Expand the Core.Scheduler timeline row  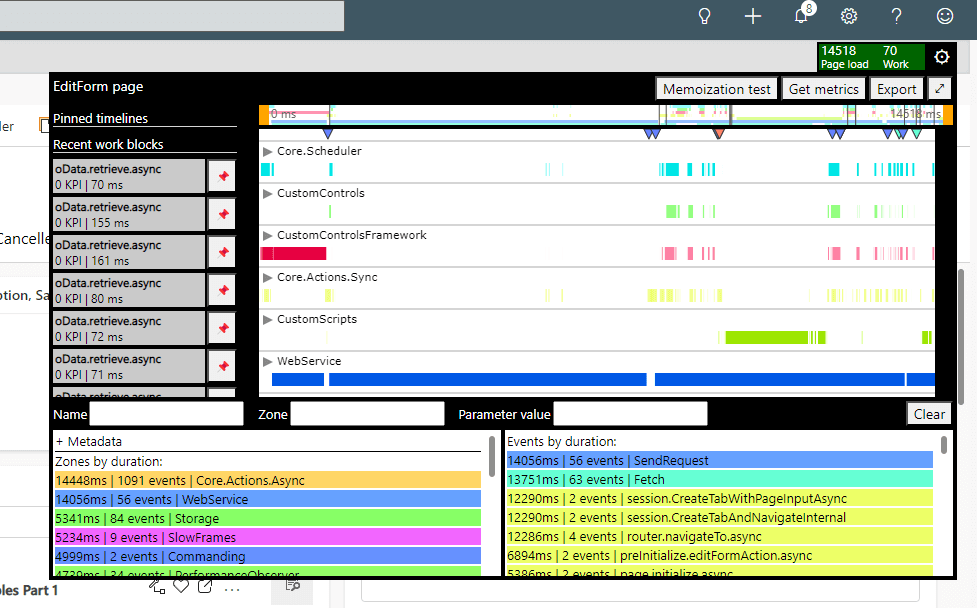coord(267,151)
